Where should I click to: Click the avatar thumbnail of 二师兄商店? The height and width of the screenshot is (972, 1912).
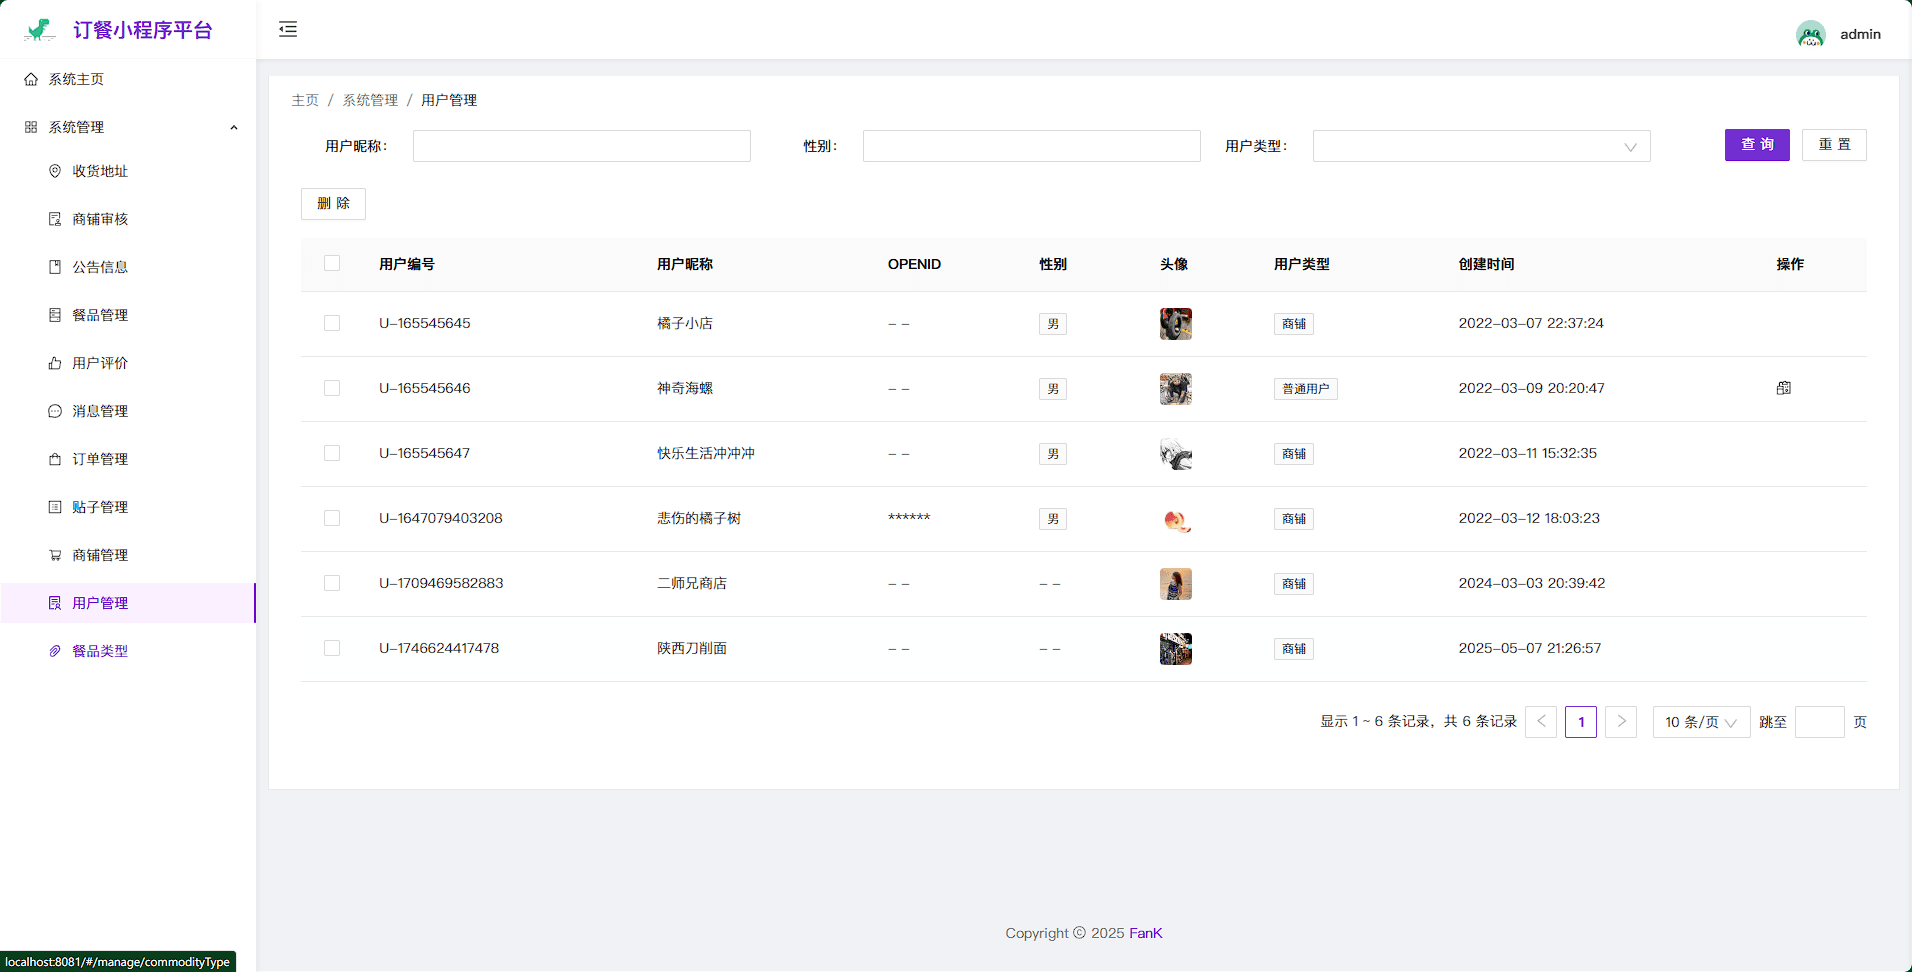click(1175, 584)
